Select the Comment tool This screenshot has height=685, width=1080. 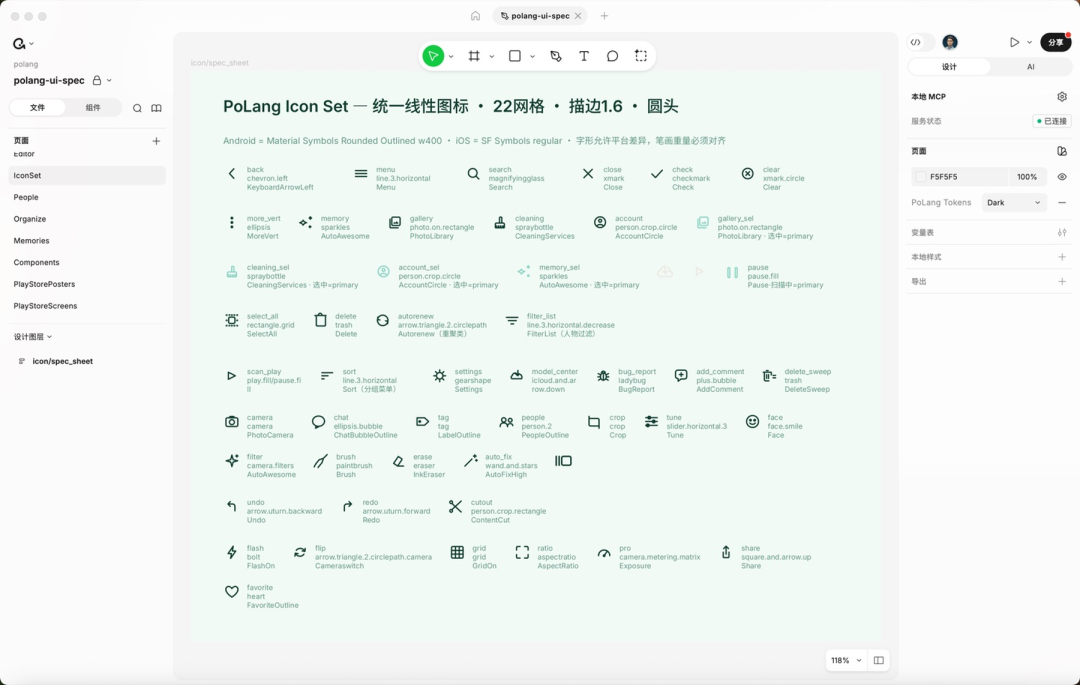point(612,56)
